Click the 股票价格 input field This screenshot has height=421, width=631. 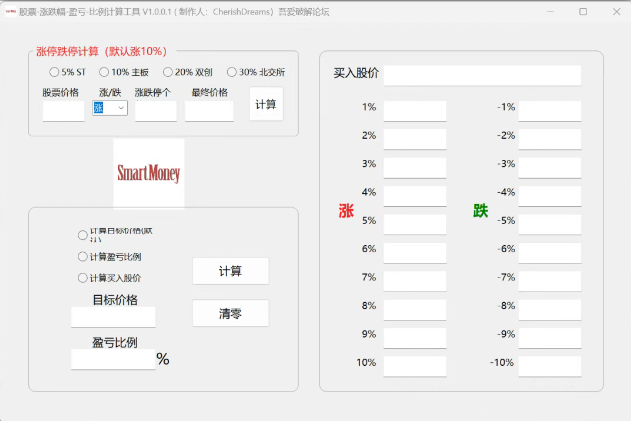click(63, 111)
